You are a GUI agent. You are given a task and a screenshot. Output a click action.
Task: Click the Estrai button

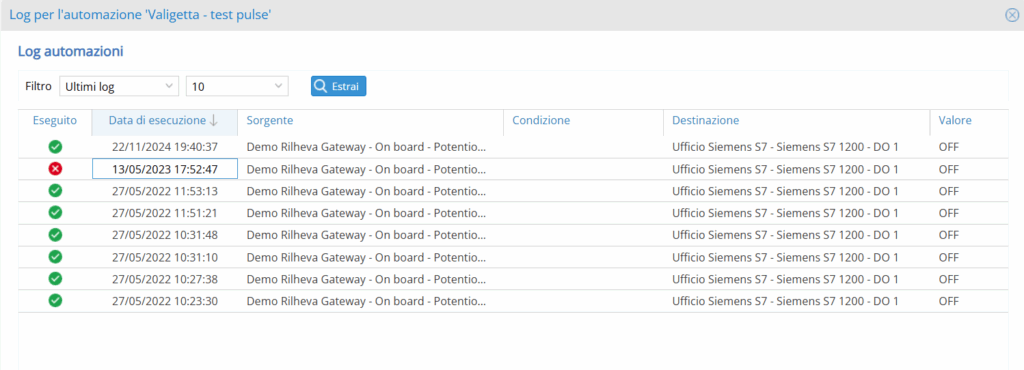[x=338, y=86]
